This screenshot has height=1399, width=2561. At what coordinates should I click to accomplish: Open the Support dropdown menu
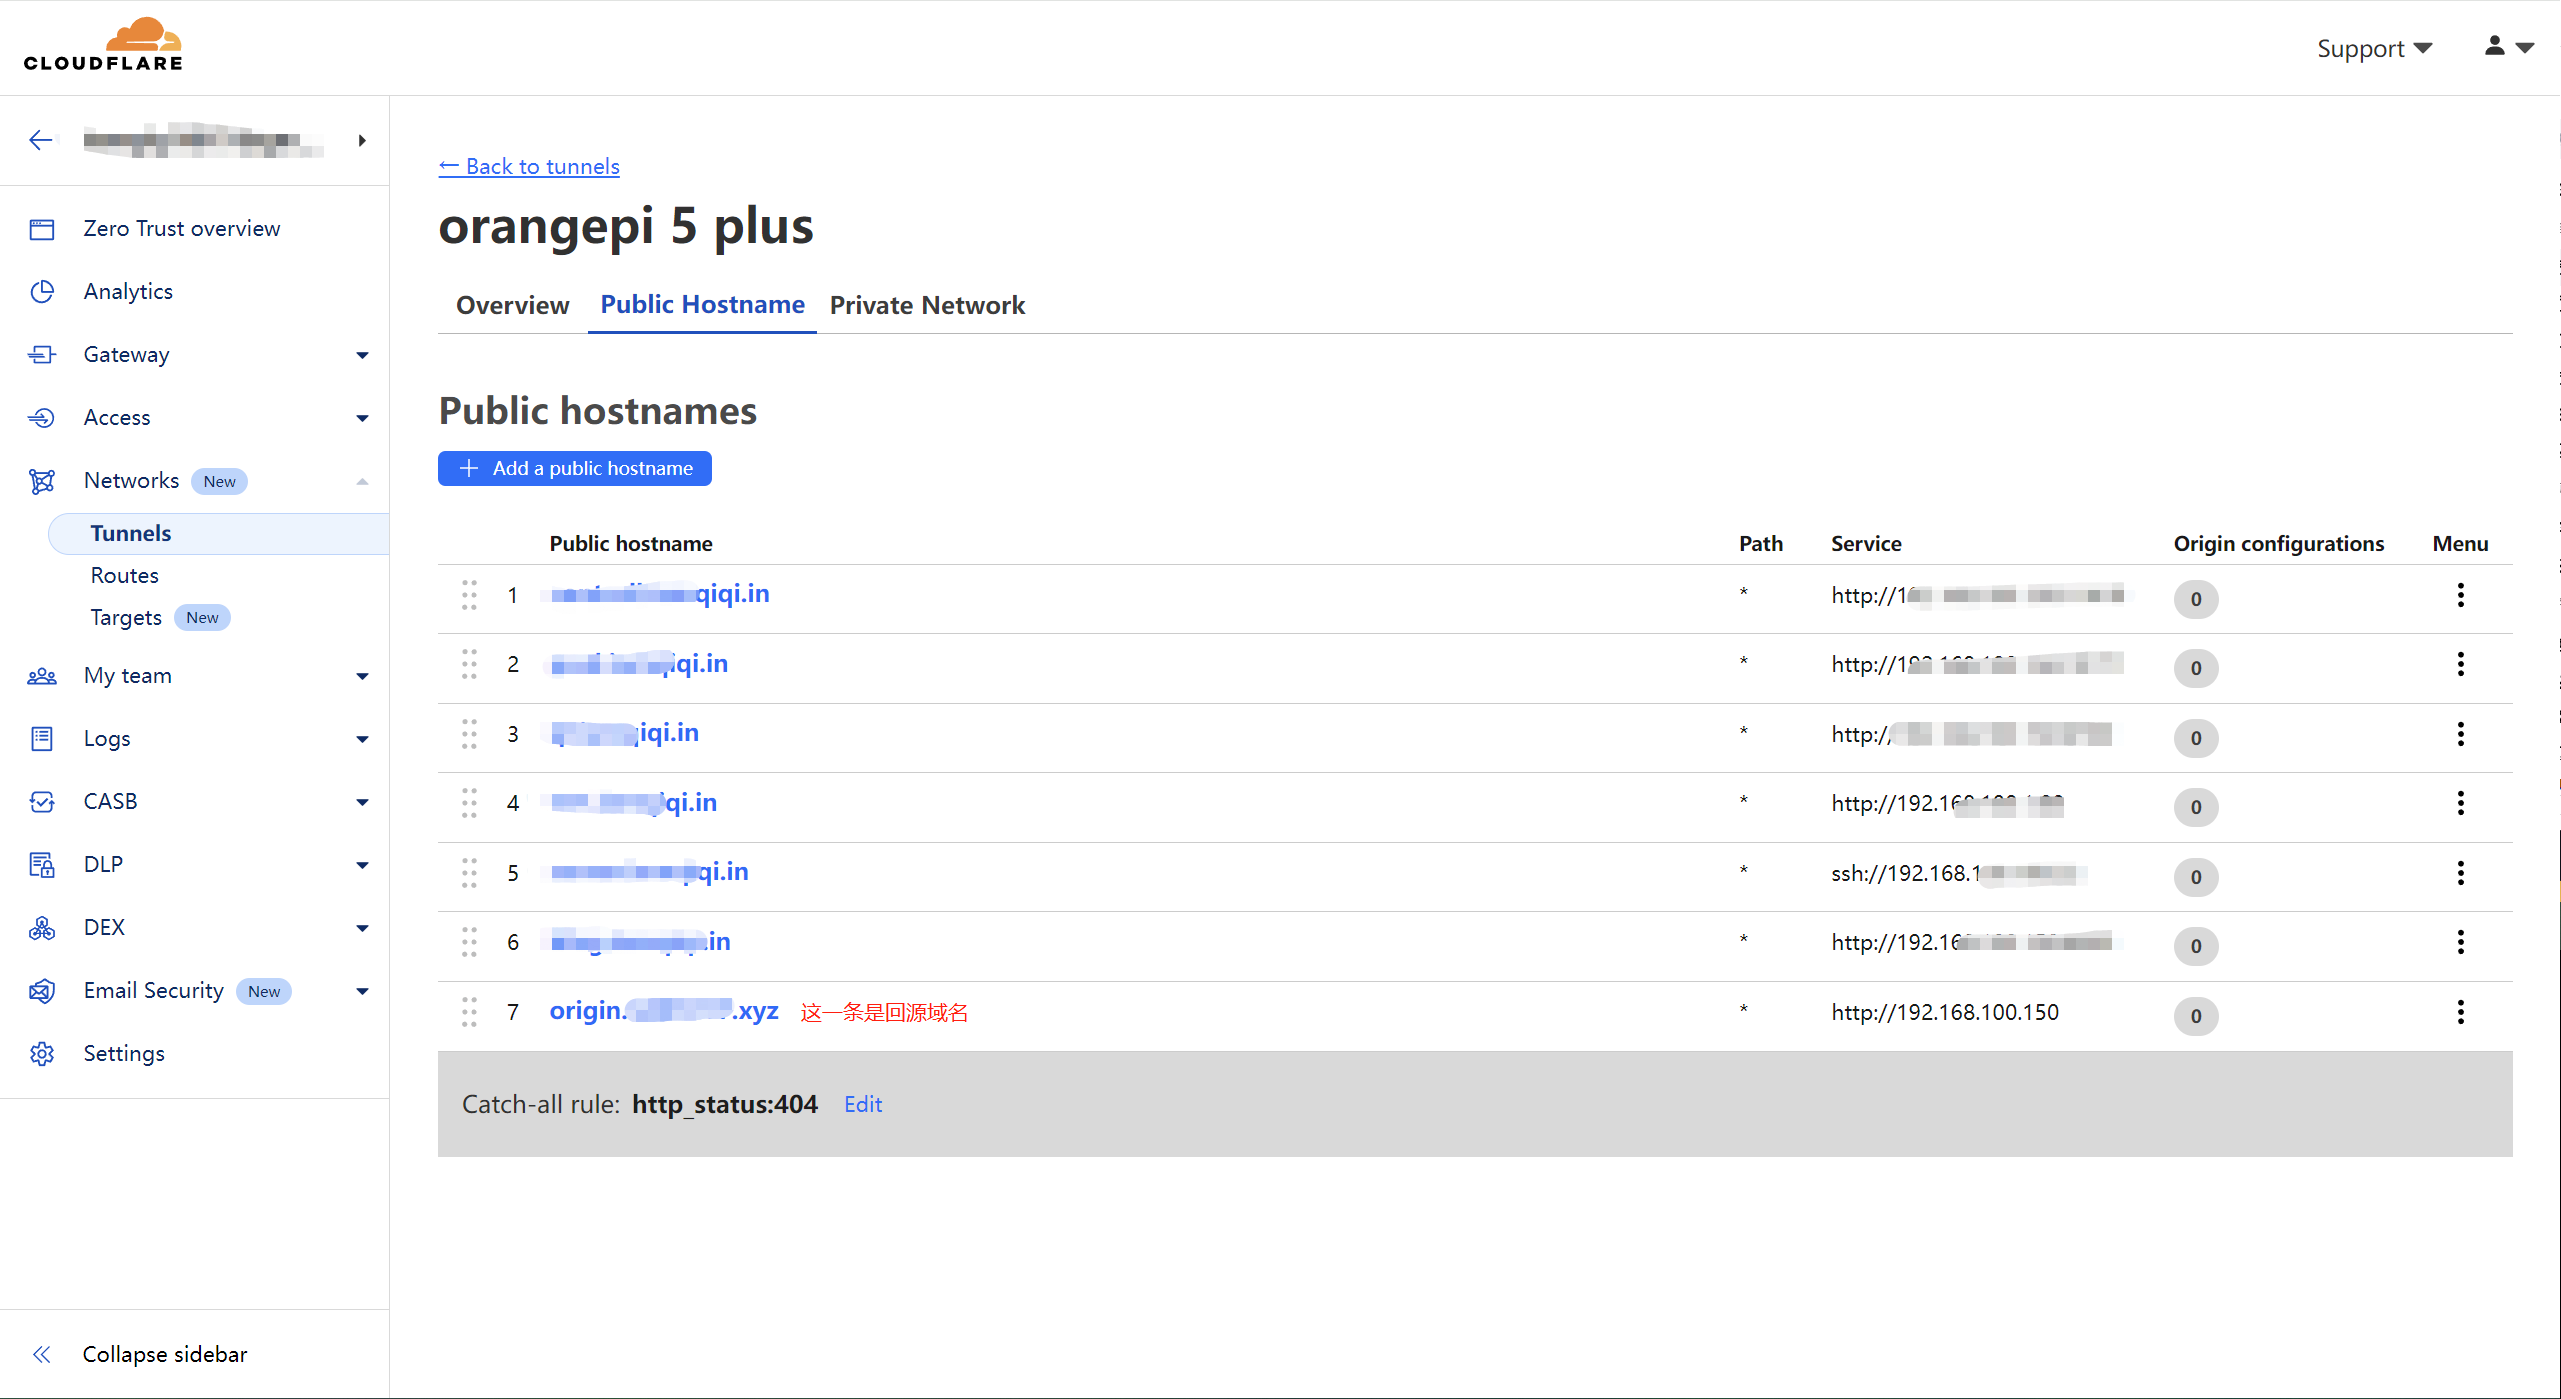(x=2374, y=48)
